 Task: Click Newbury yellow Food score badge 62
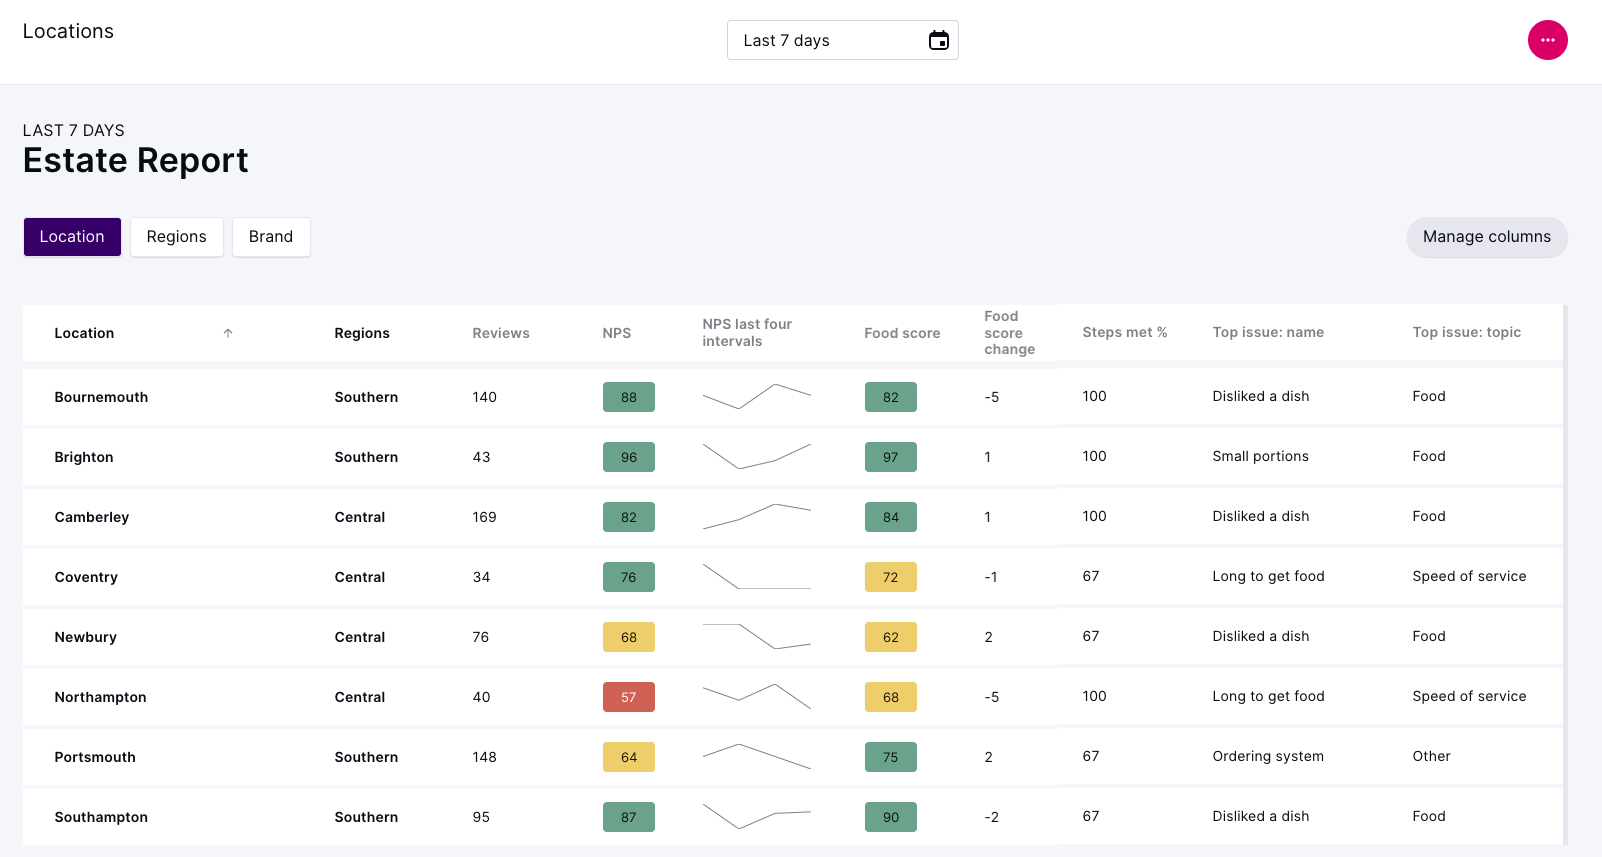click(890, 637)
